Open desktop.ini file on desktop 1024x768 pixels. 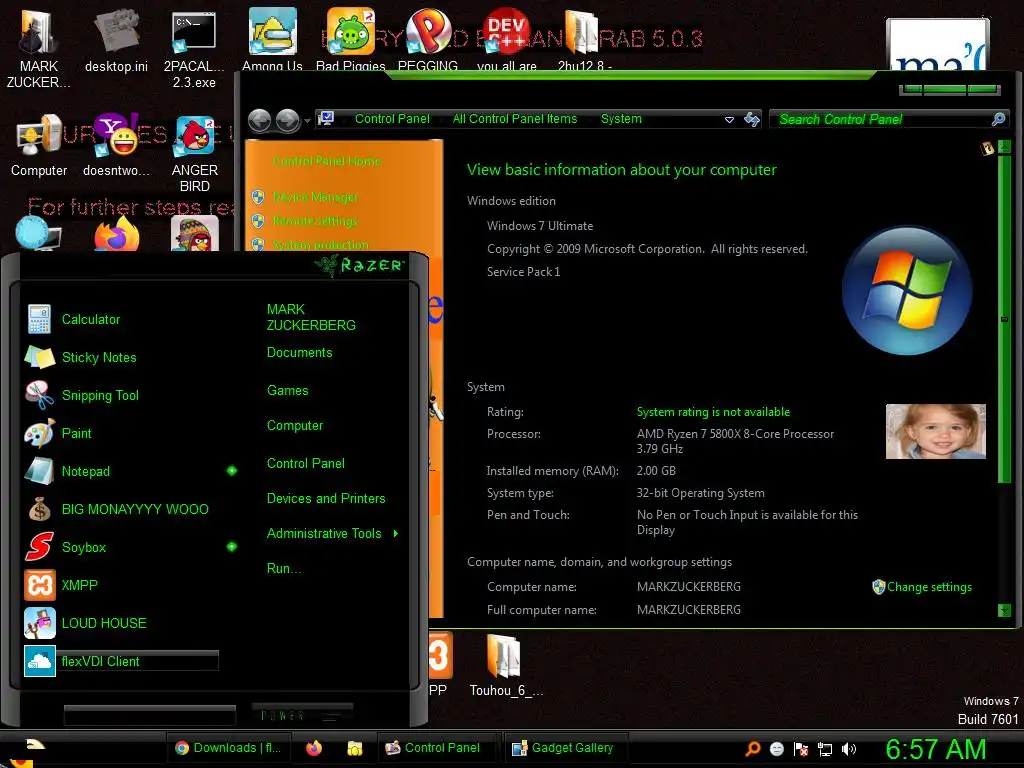116,42
